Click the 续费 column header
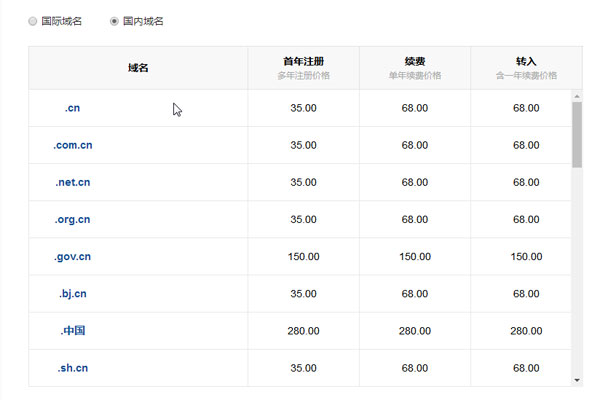The height and width of the screenshot is (400, 600). (414, 61)
